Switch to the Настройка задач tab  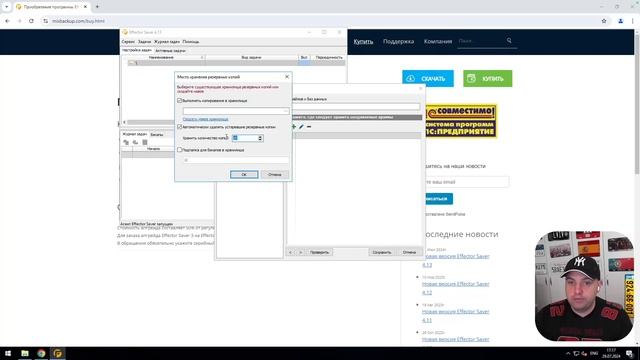(x=136, y=50)
